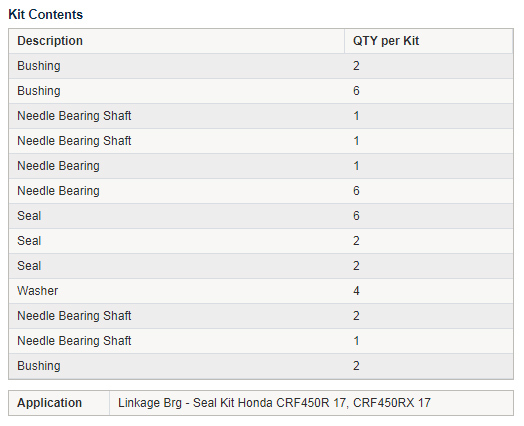This screenshot has height=426, width=524.
Task: Click the Needle Bearing row with quantity 1
Action: [x=261, y=166]
